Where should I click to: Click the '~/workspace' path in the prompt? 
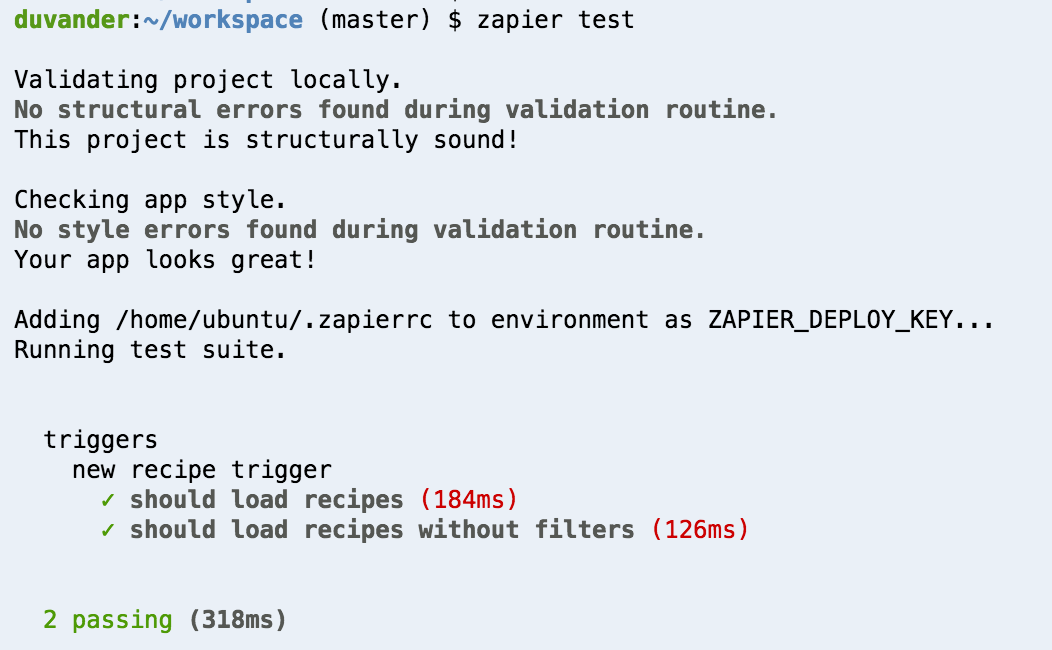click(x=223, y=19)
